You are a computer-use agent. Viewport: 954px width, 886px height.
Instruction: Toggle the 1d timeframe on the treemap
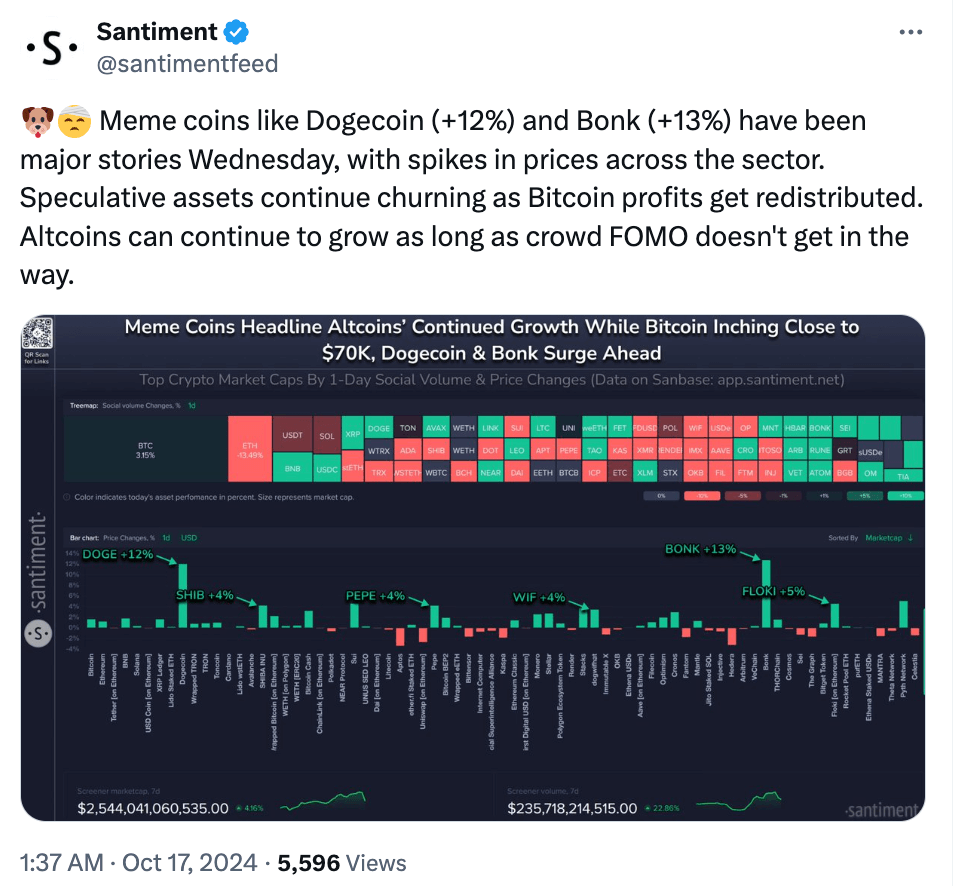pos(194,407)
